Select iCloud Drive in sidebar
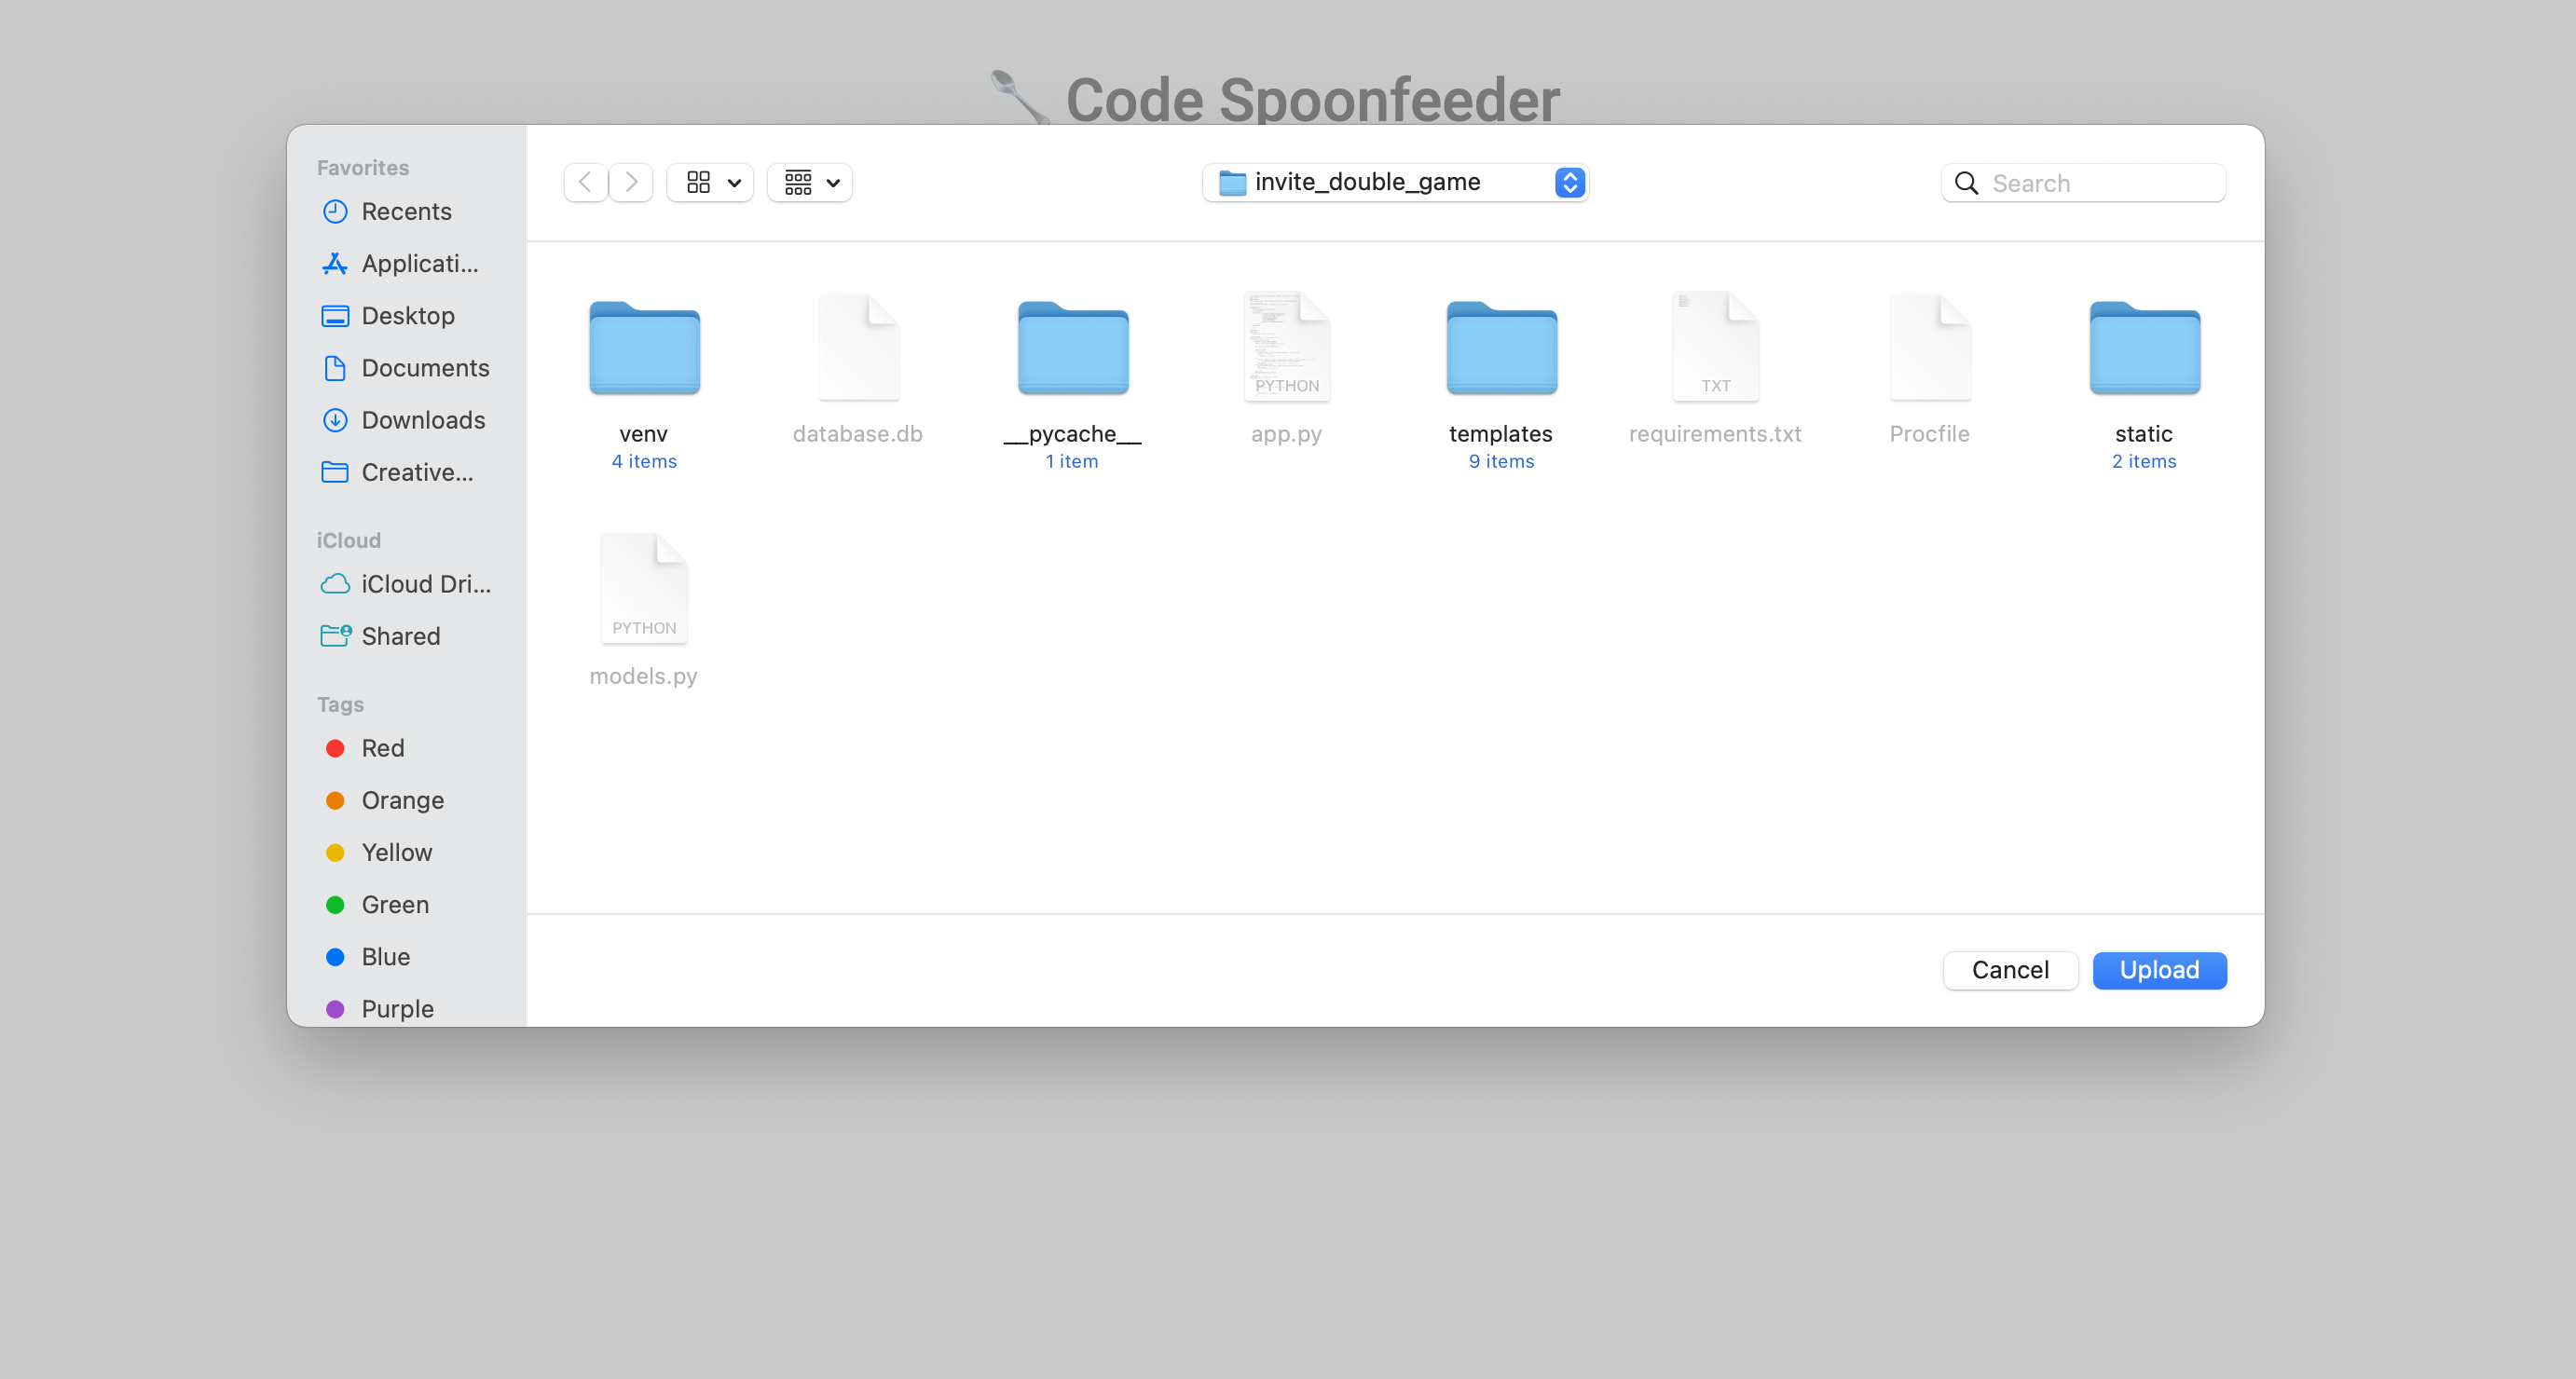 point(425,584)
